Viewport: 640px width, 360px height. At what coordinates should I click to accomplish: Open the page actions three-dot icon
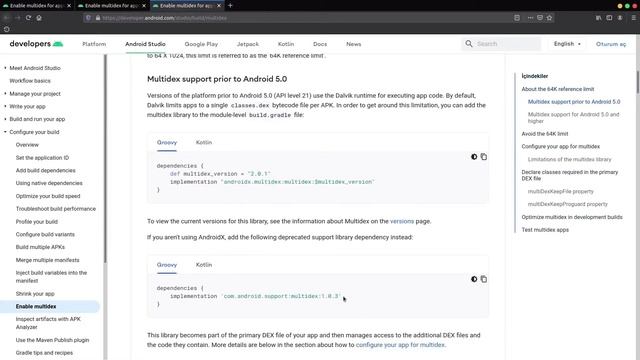[x=530, y=18]
